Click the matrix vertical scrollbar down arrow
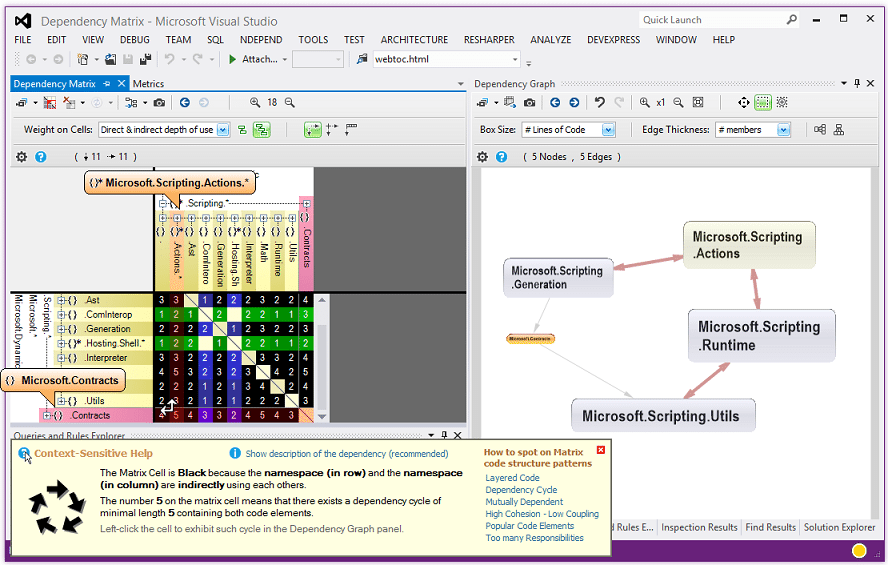Viewport: 888px width, 565px height. (x=322, y=416)
